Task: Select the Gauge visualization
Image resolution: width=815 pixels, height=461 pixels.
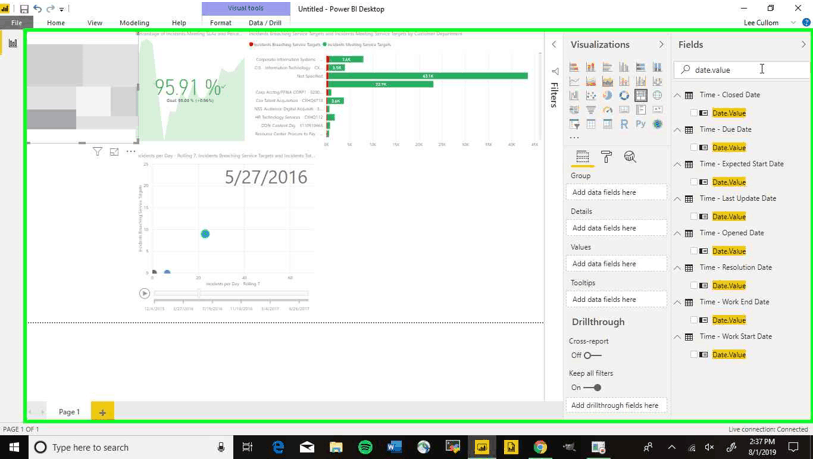Action: pyautogui.click(x=607, y=110)
